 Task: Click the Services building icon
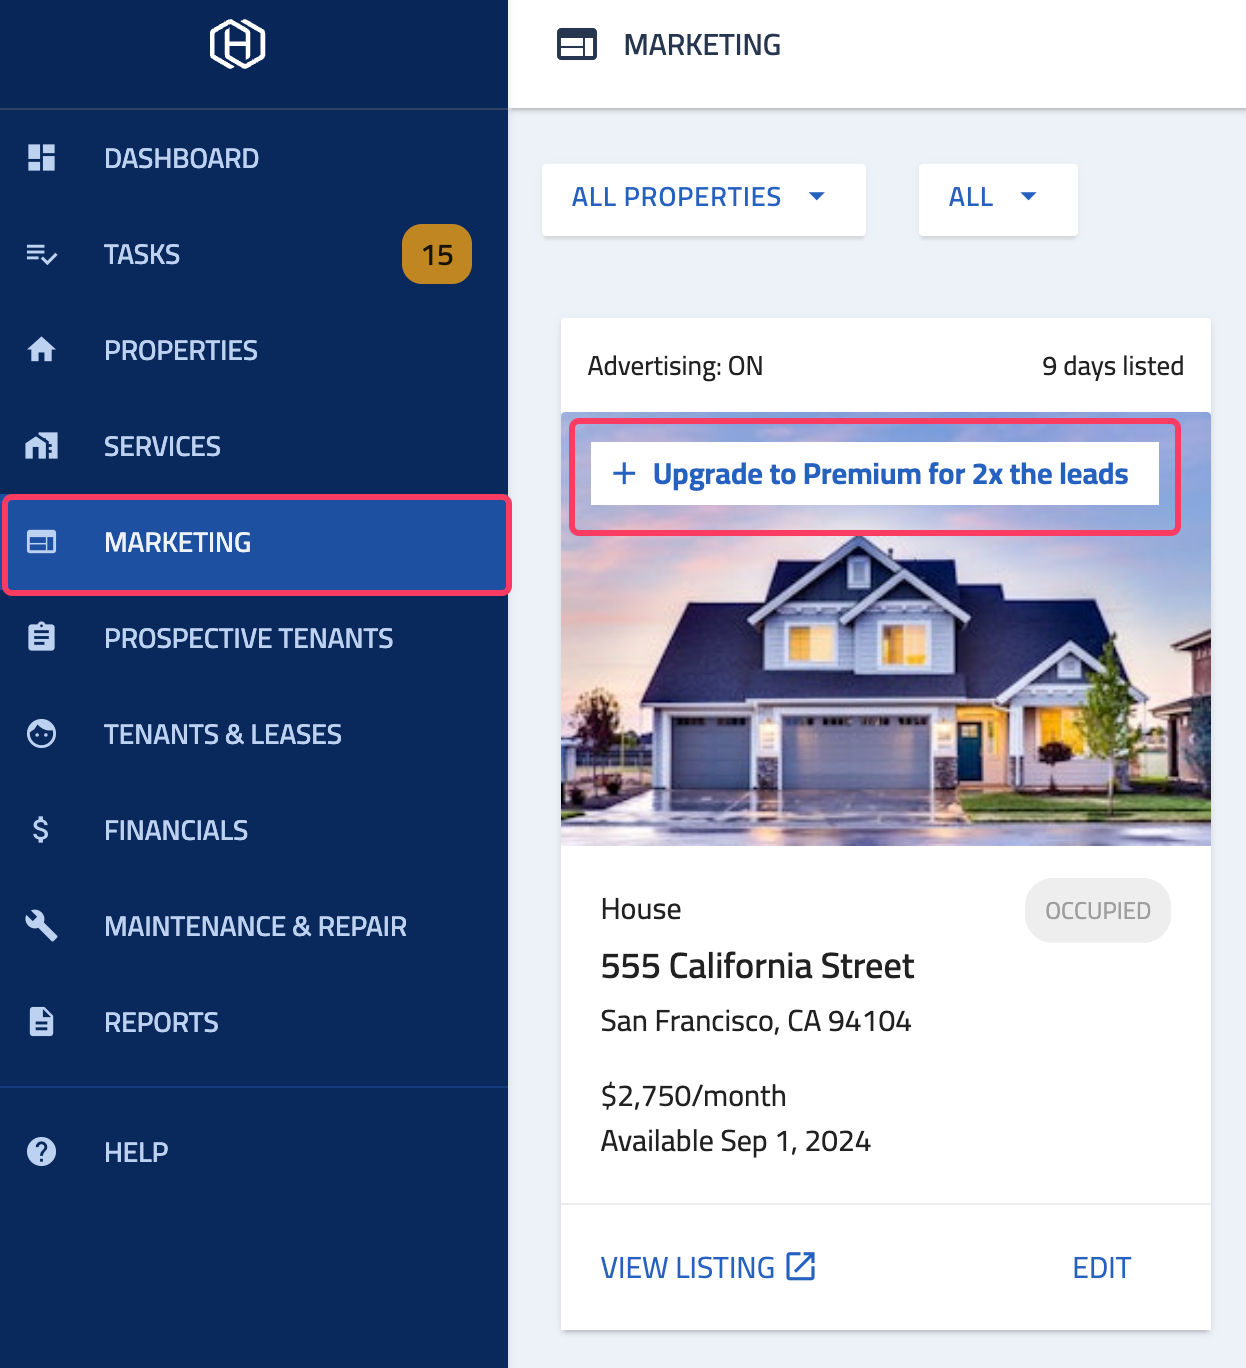click(x=41, y=446)
